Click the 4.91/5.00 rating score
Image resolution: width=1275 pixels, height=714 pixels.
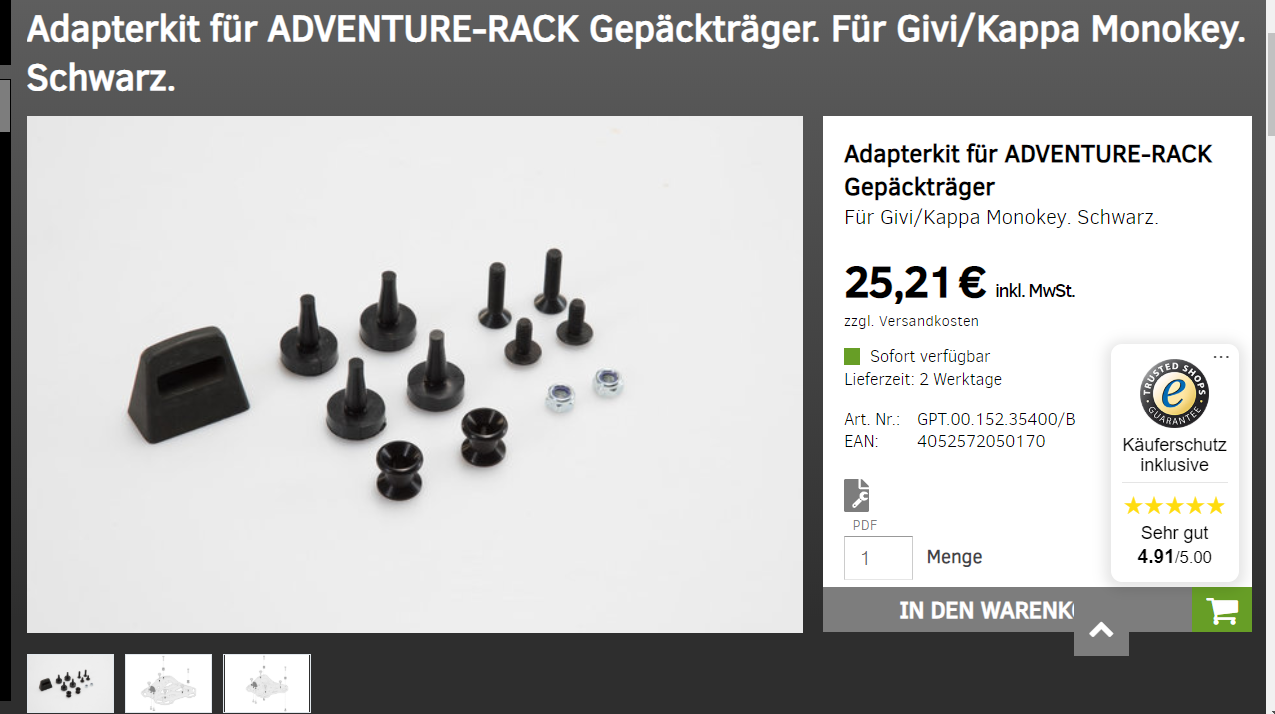(1174, 557)
